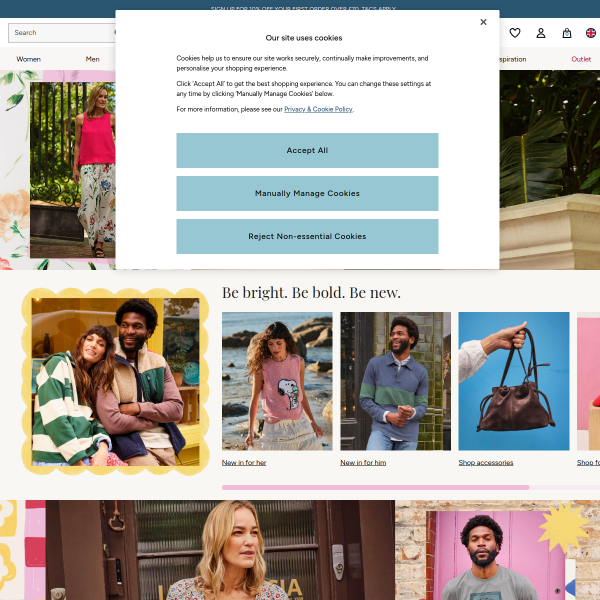Open the shopping bag icon
The image size is (600, 600).
click(567, 33)
